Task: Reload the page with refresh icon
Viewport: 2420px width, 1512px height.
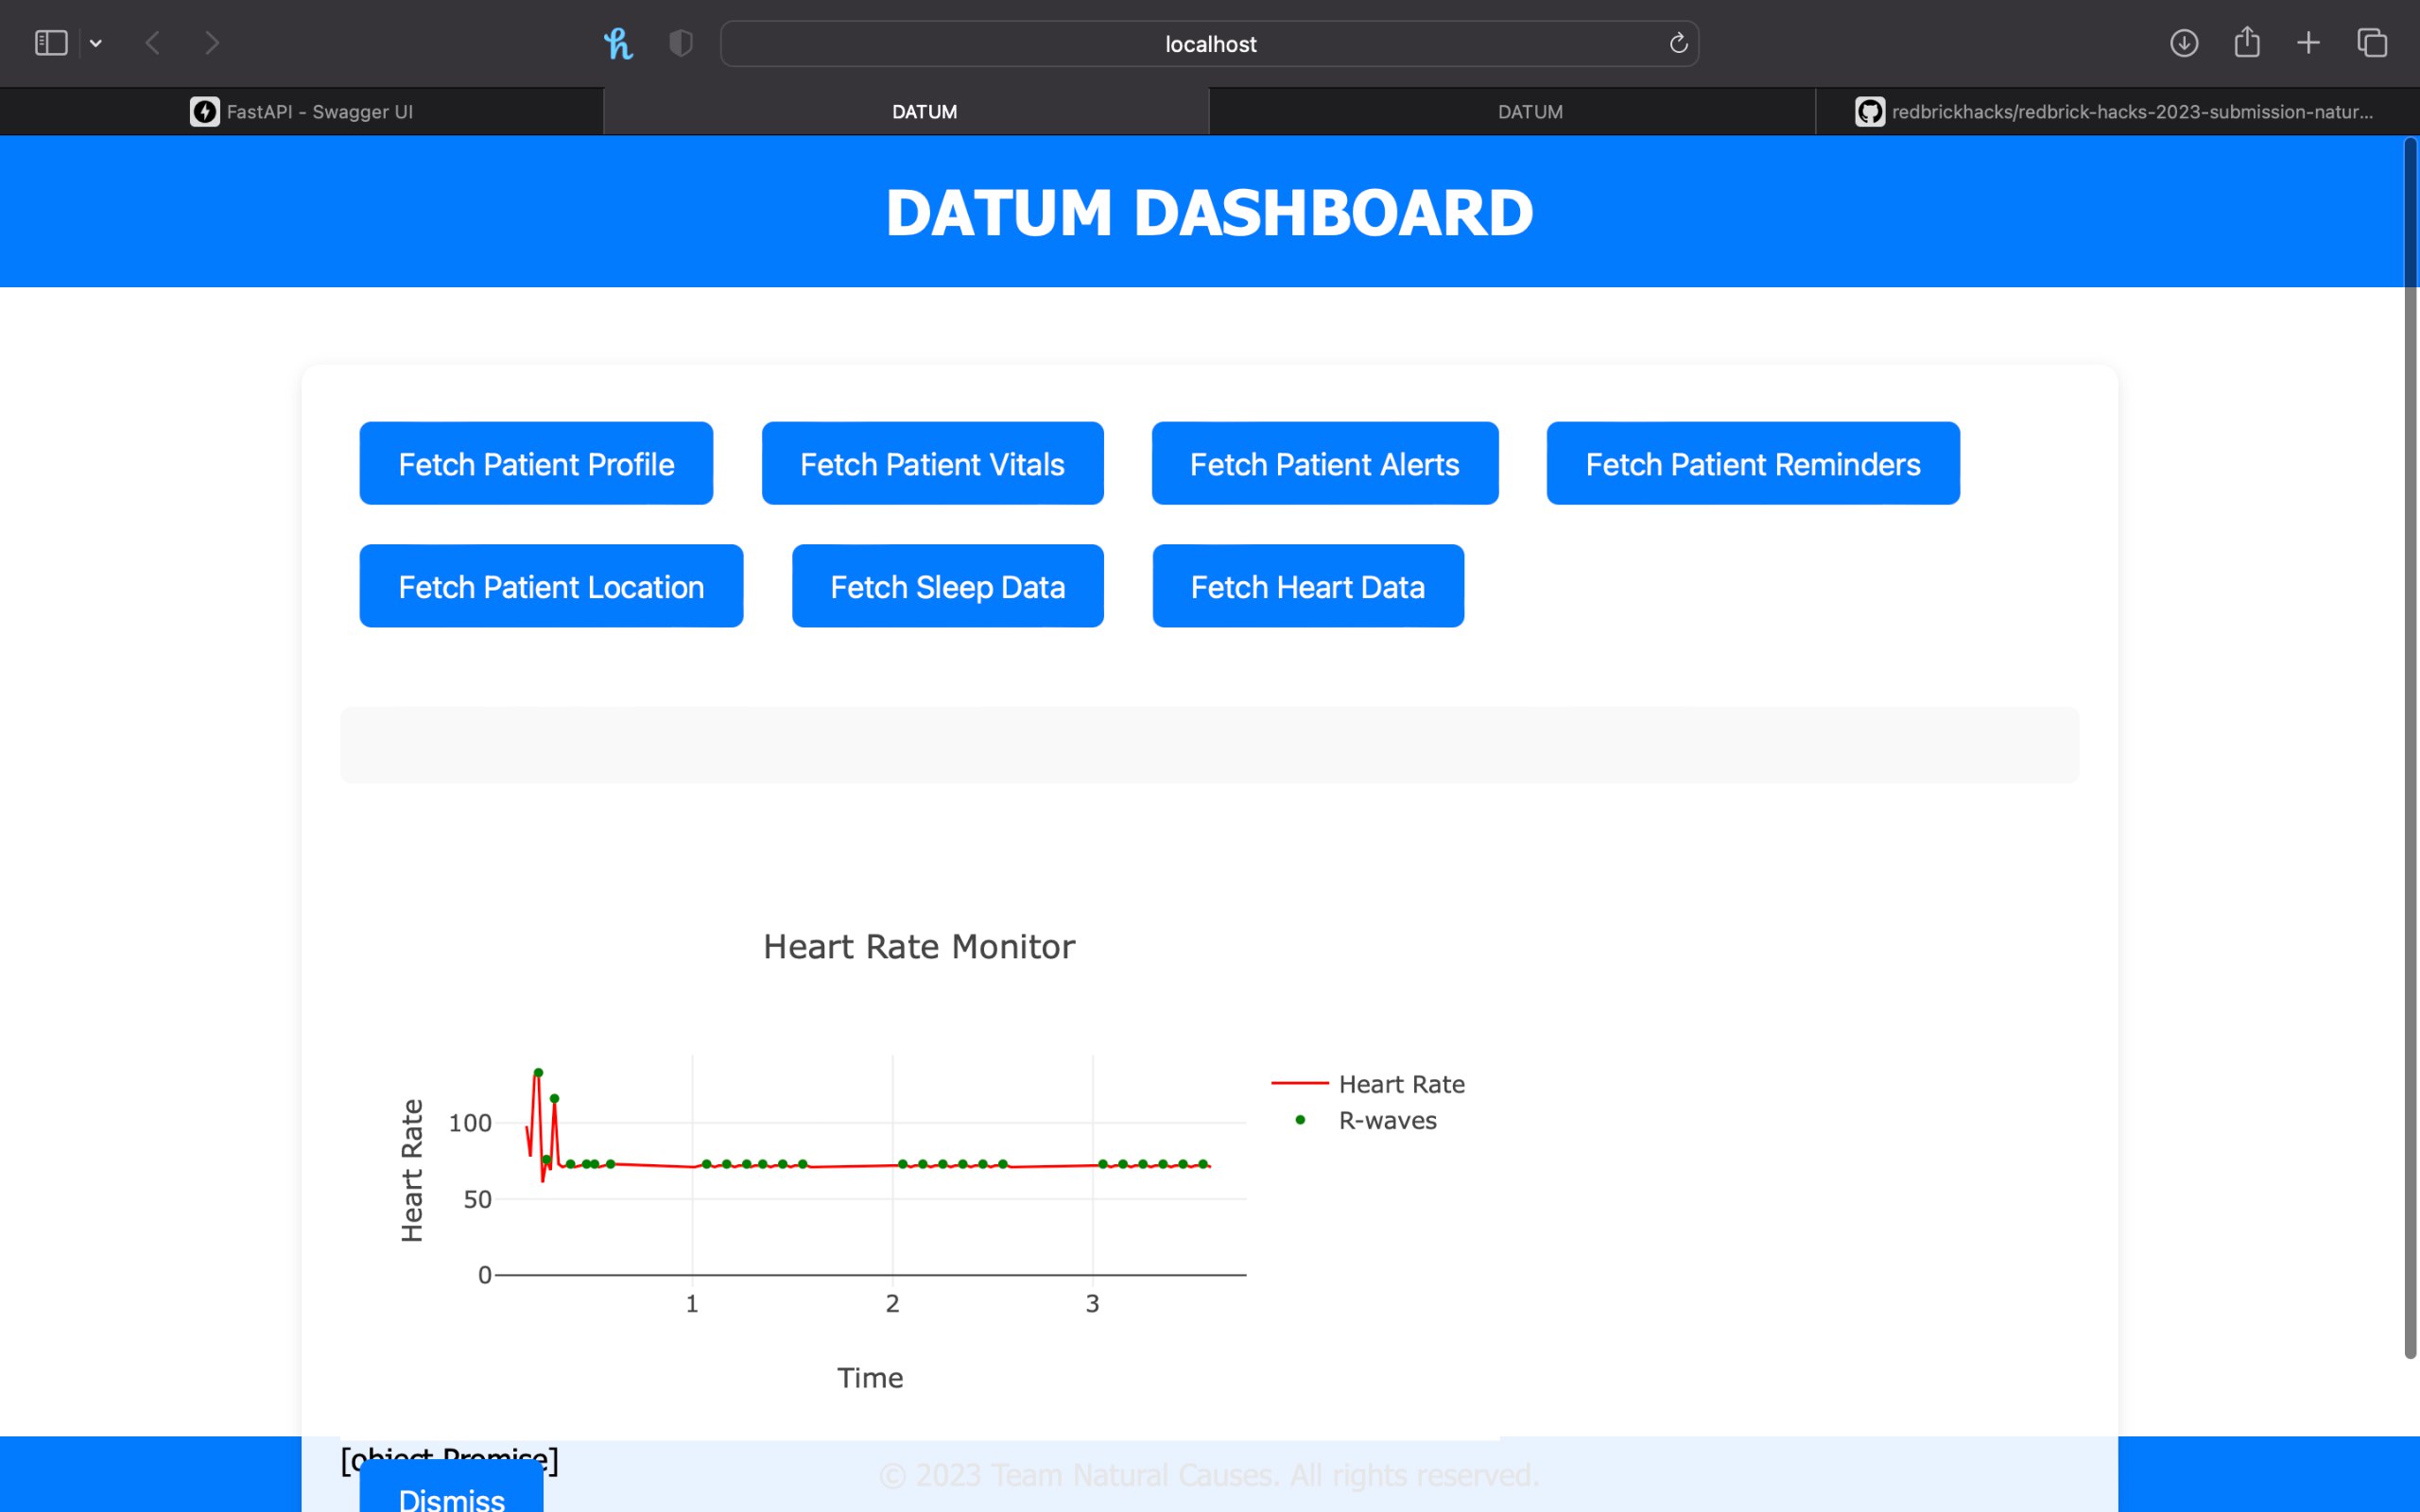Action: (1678, 43)
